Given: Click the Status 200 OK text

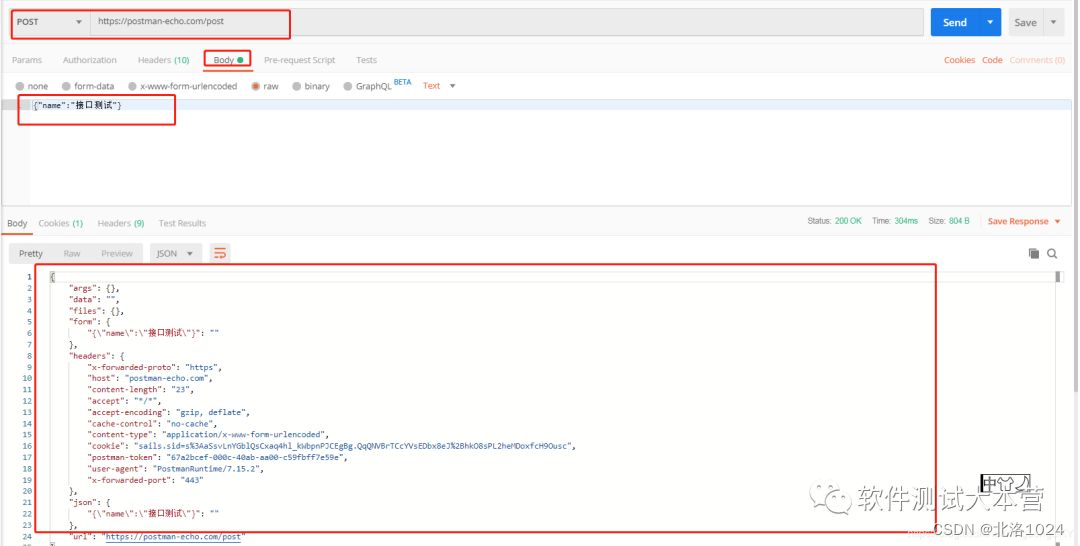Looking at the screenshot, I should [x=834, y=221].
